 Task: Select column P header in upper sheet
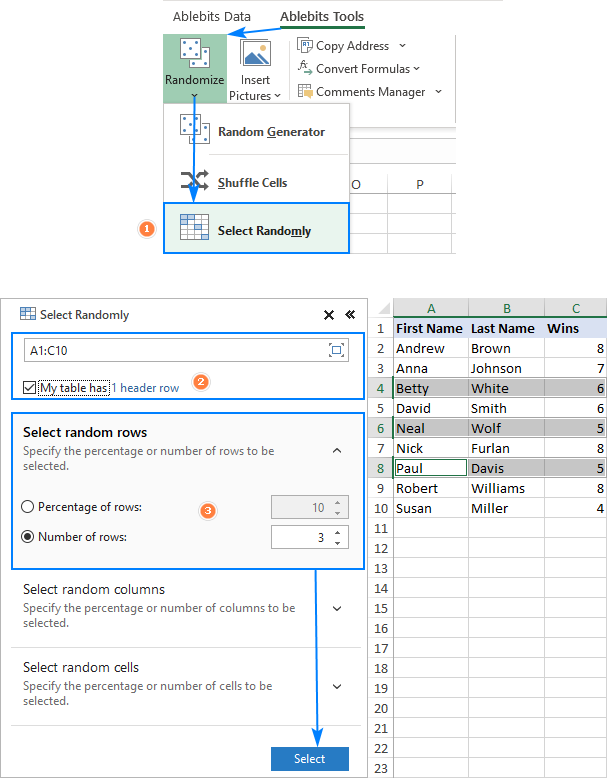(419, 185)
